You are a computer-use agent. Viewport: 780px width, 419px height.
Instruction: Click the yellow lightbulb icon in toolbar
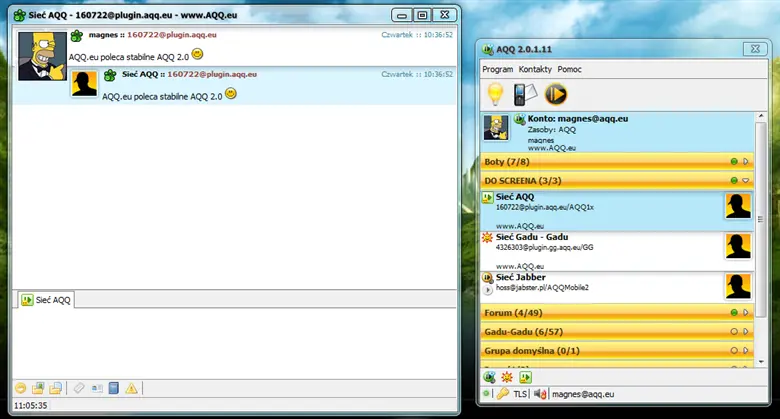click(x=495, y=94)
